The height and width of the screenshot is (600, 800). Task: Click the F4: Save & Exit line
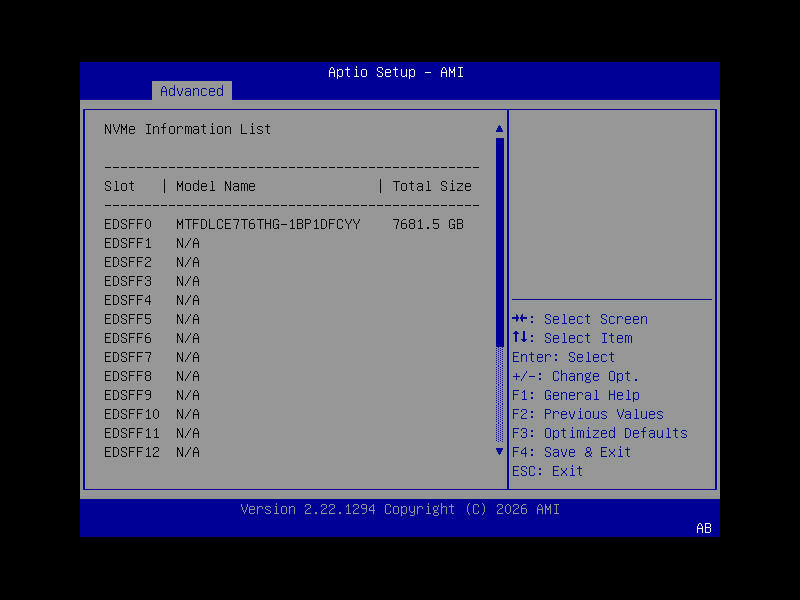pyautogui.click(x=571, y=452)
